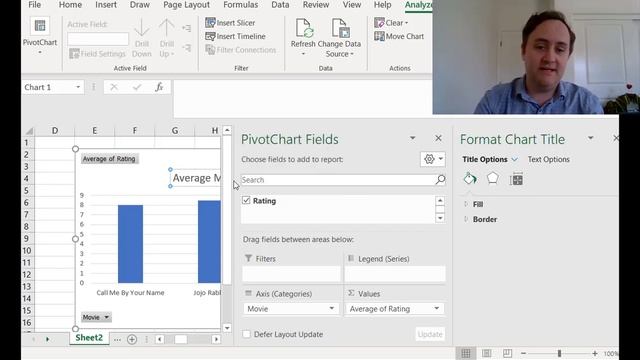Select the Sheet2 tab
The width and height of the screenshot is (640, 360).
(89, 338)
